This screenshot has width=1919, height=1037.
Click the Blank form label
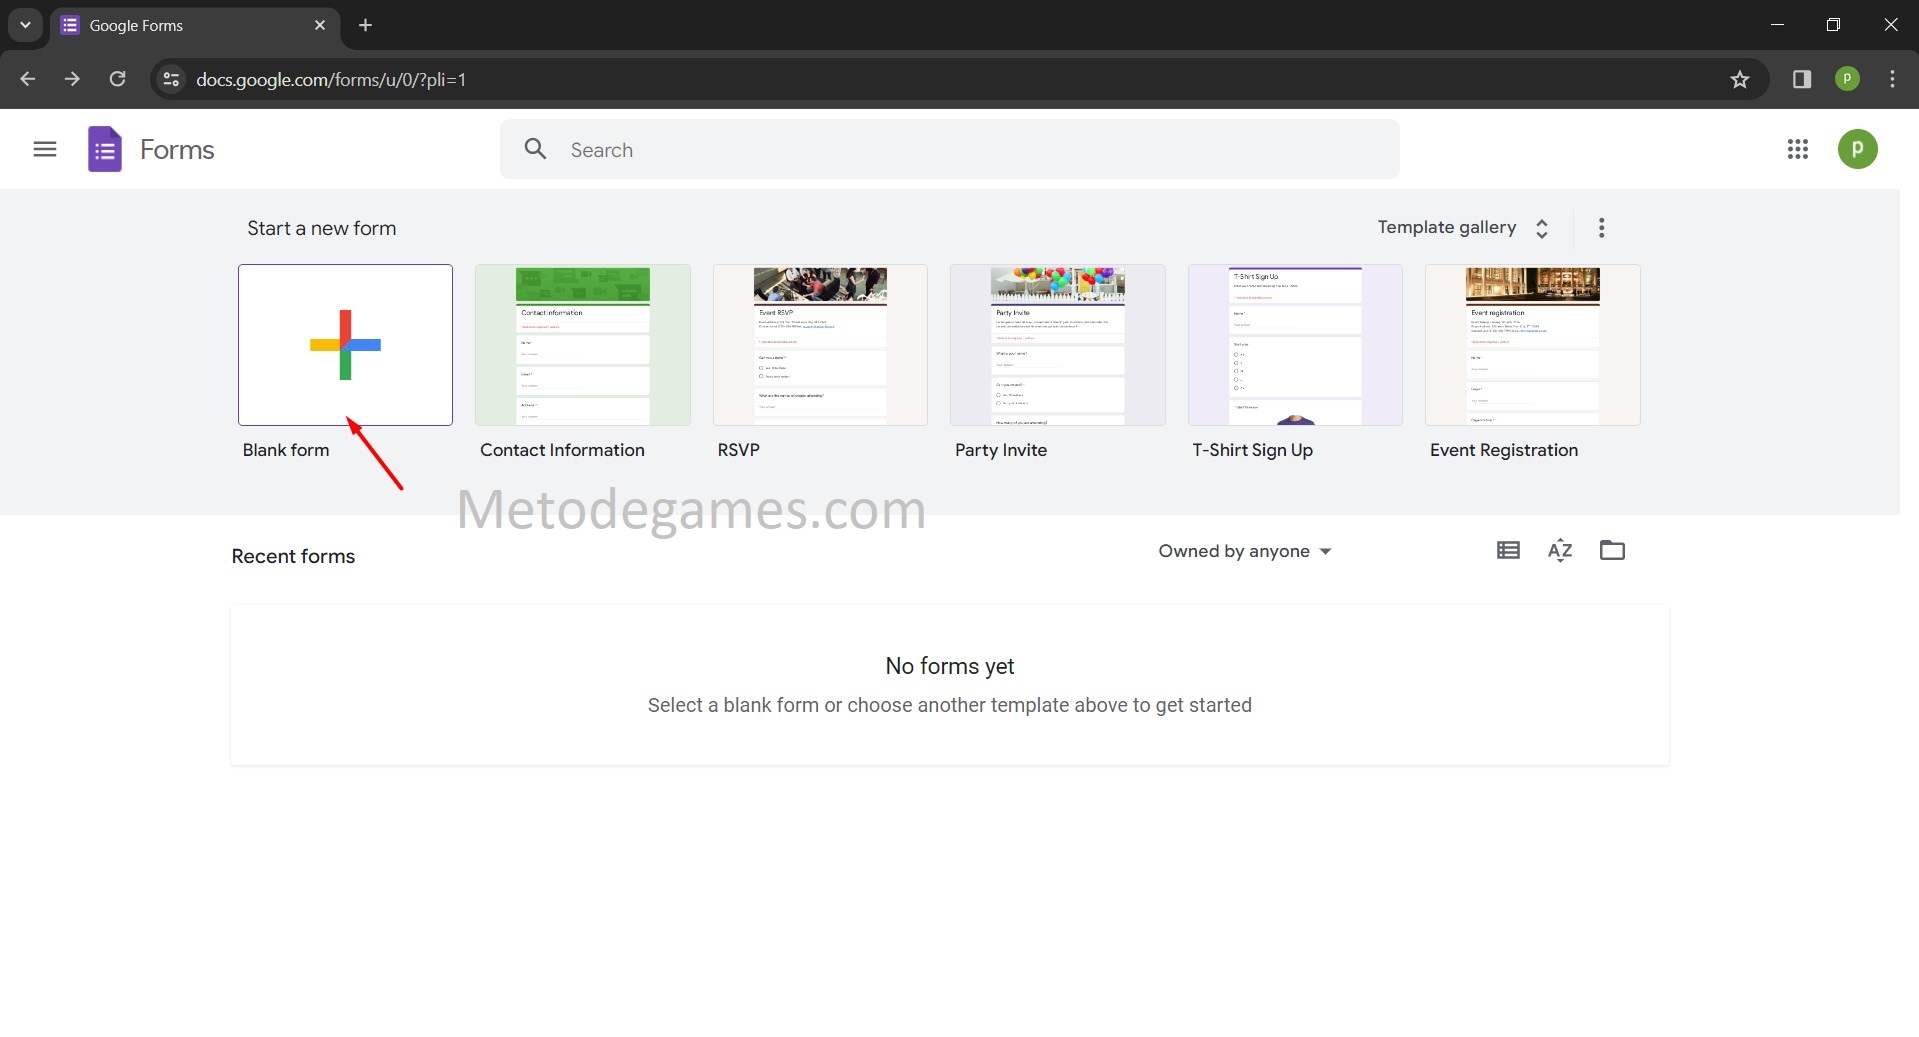click(286, 450)
